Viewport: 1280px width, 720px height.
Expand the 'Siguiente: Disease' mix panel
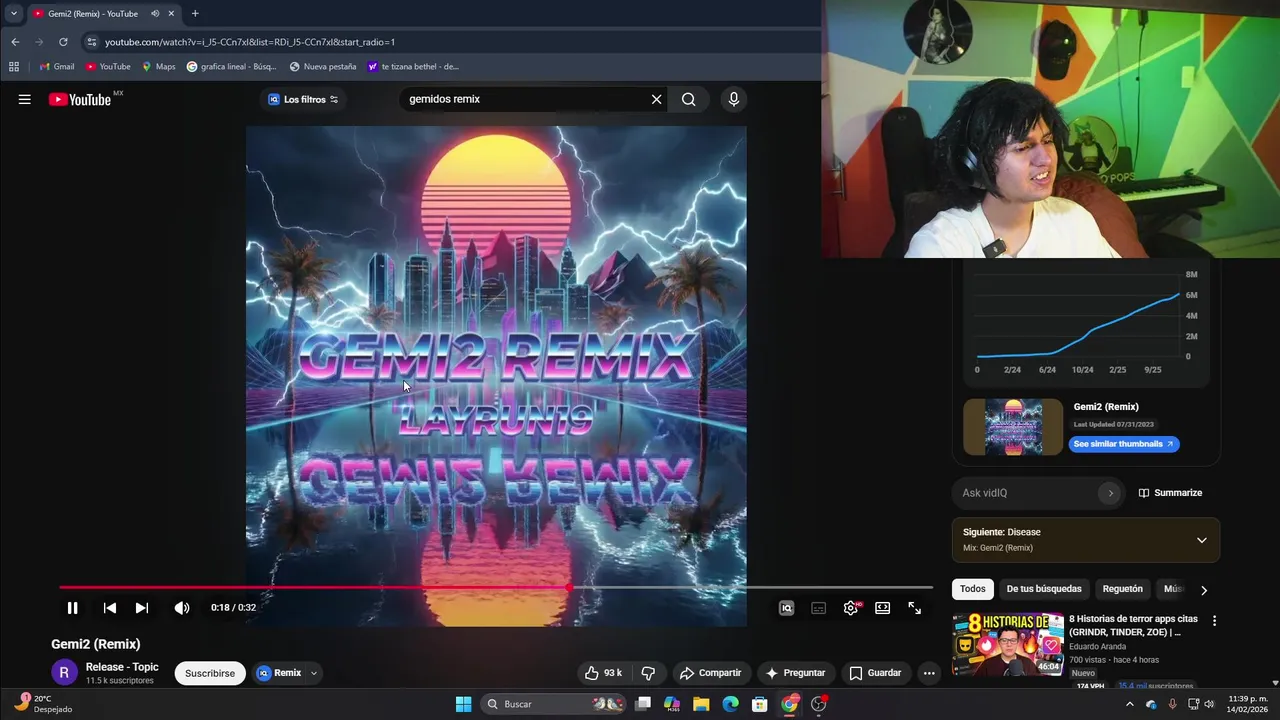click(1202, 540)
